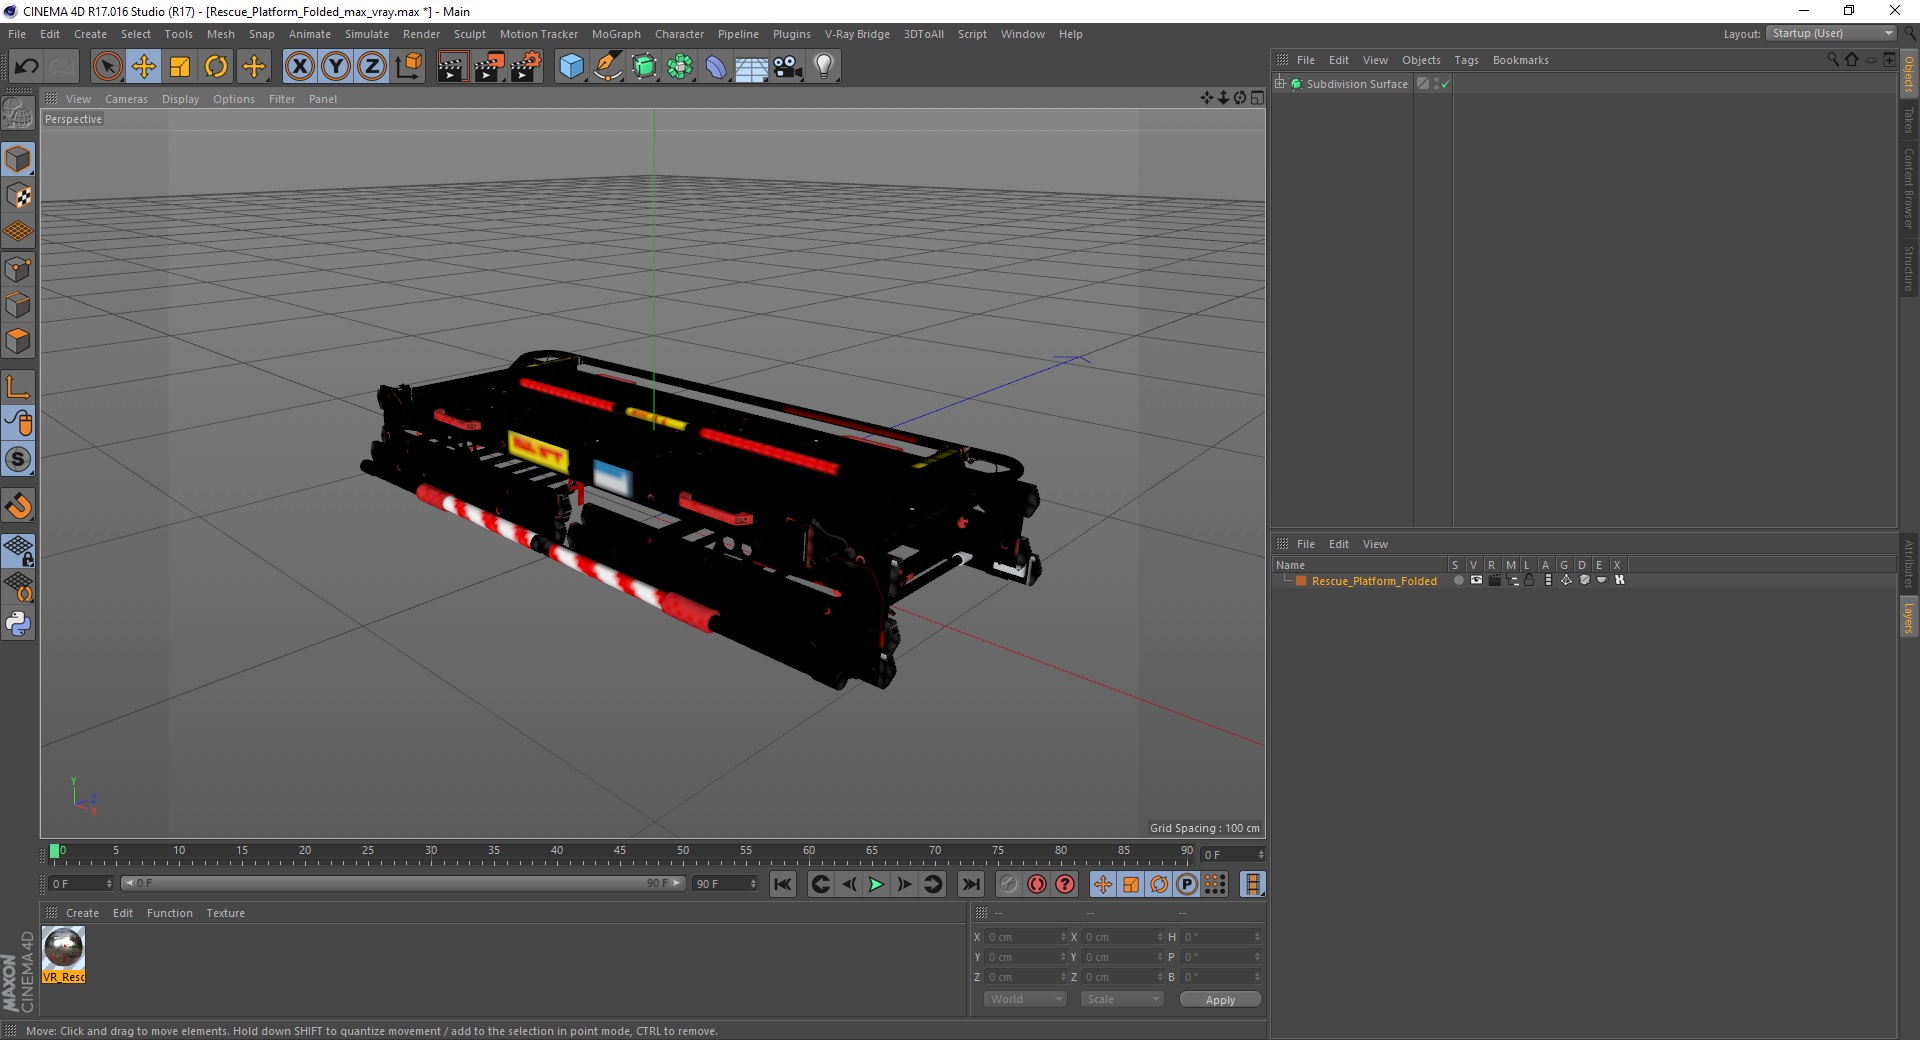Click the green playhead at frame 0
Screen dimensions: 1920x1040
pyautogui.click(x=54, y=852)
